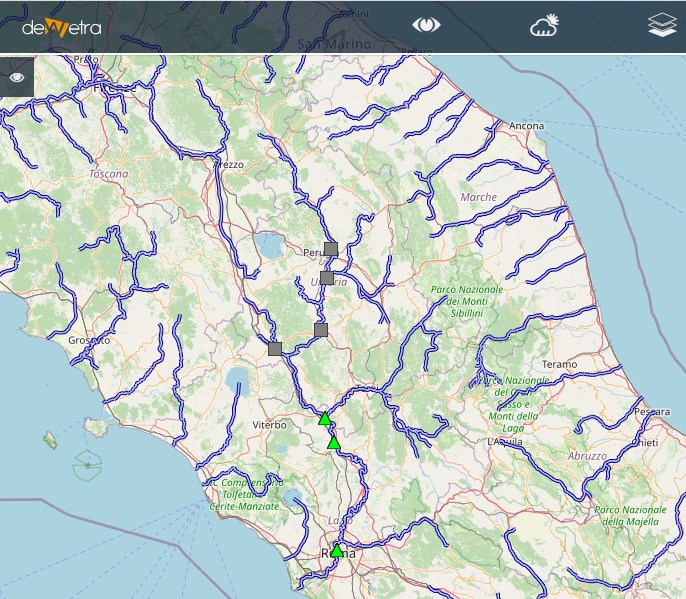This screenshot has width=686, height=599.
Task: Open the observations eye icon in header
Action: tap(426, 25)
